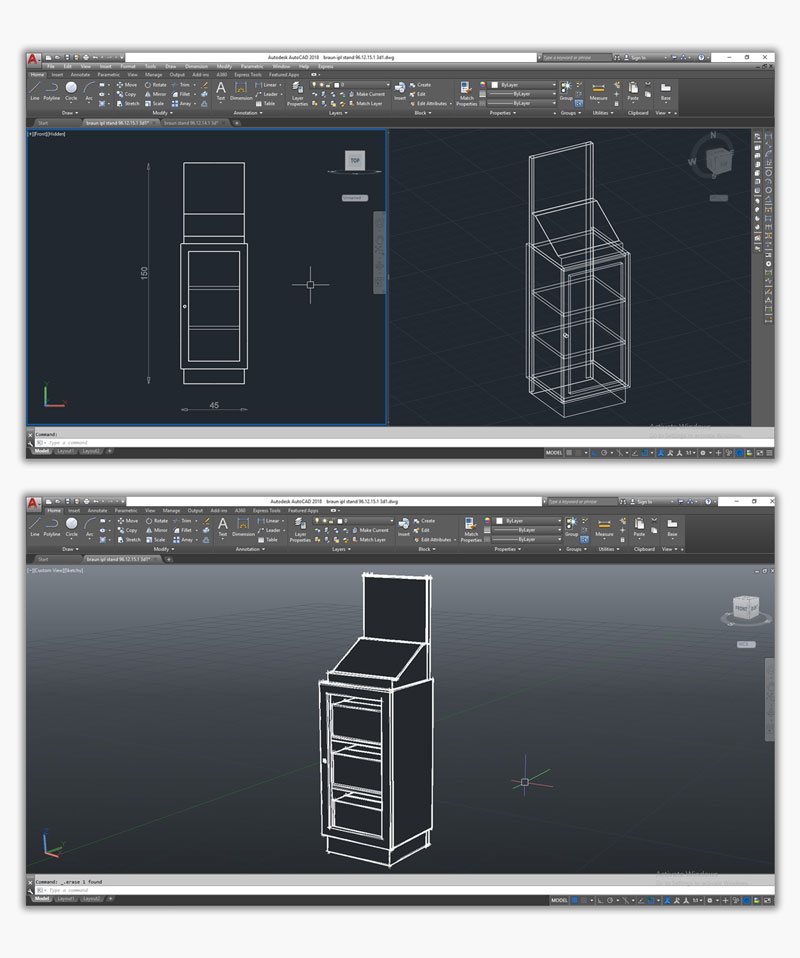Image resolution: width=800 pixels, height=958 pixels.
Task: Click command line input in upper window
Action: coord(403,442)
